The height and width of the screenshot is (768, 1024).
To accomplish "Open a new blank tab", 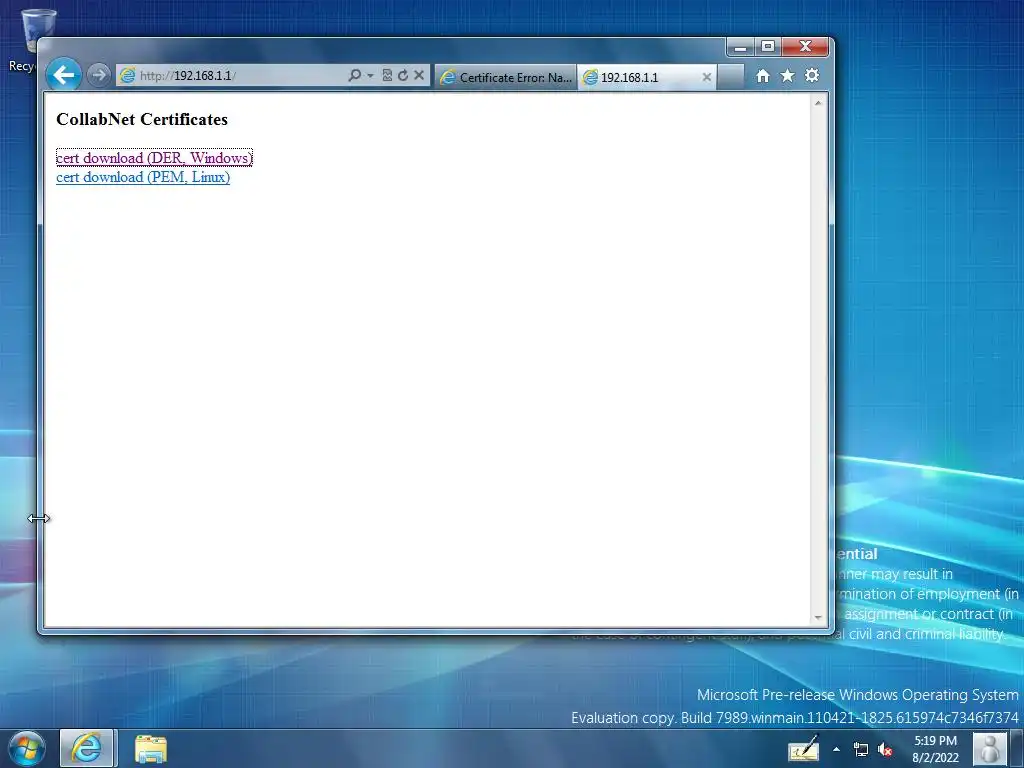I will [731, 77].
